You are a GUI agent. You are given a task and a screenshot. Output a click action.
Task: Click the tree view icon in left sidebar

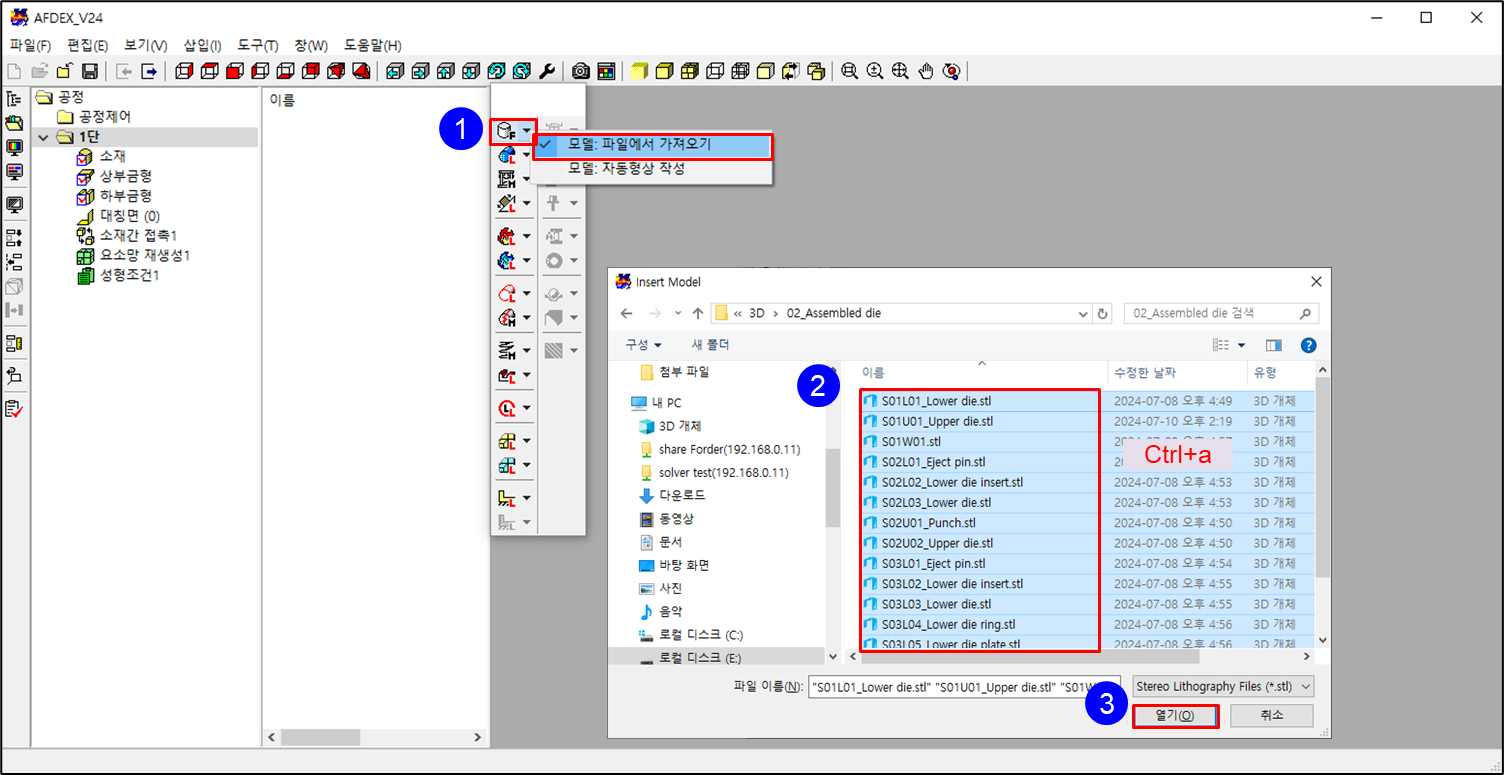(14, 99)
